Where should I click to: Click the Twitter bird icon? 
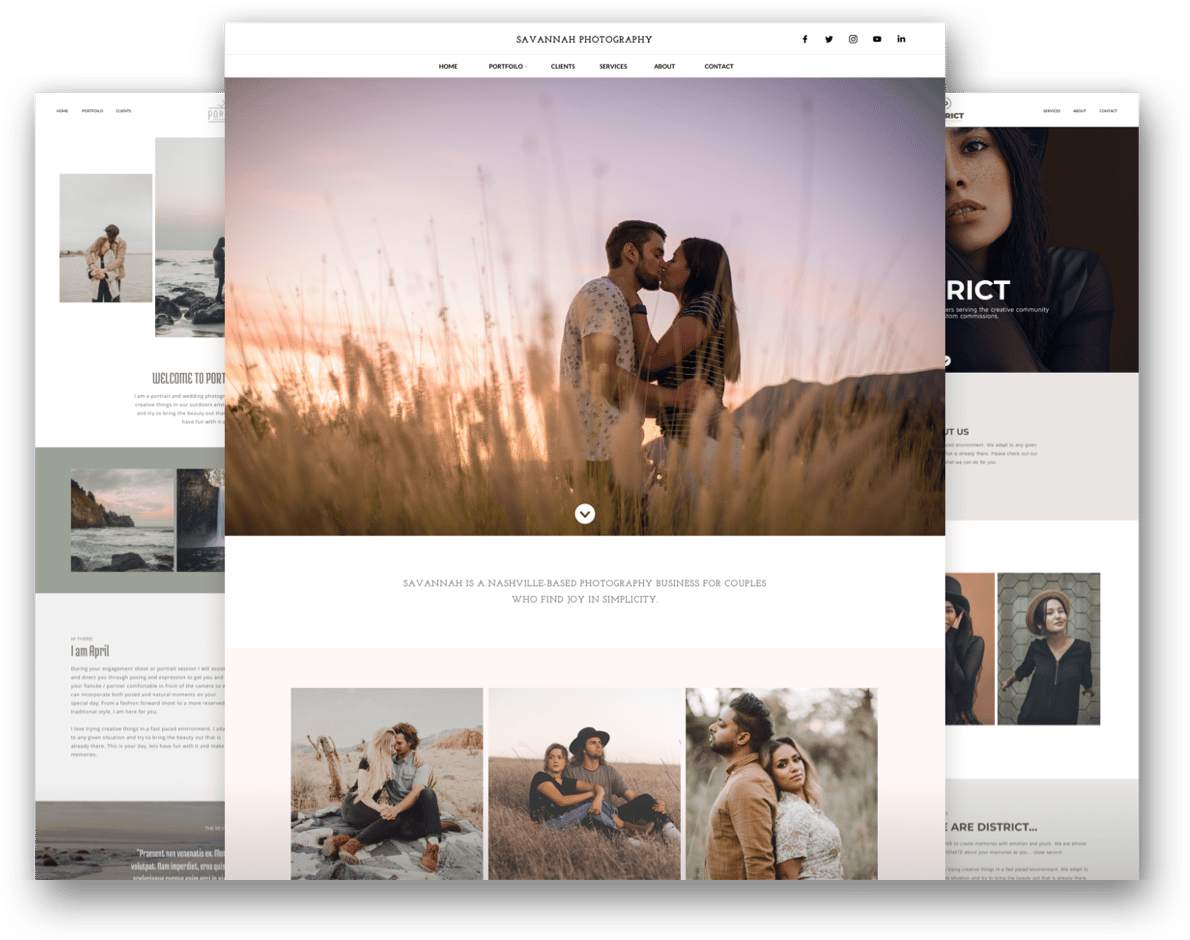click(829, 39)
